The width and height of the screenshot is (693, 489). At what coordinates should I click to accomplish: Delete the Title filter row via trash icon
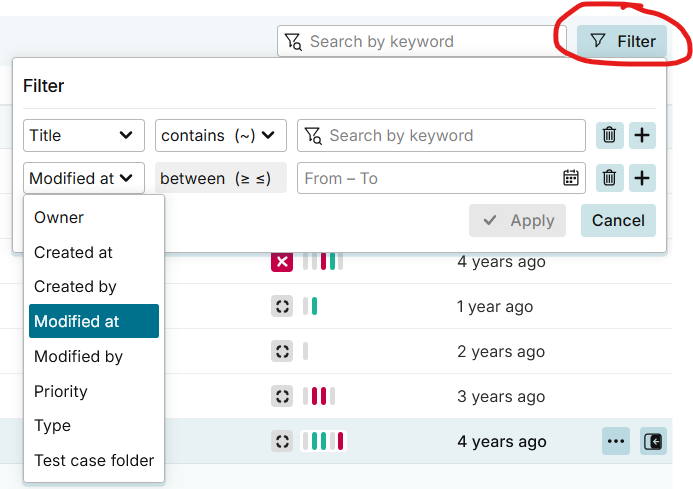(609, 136)
